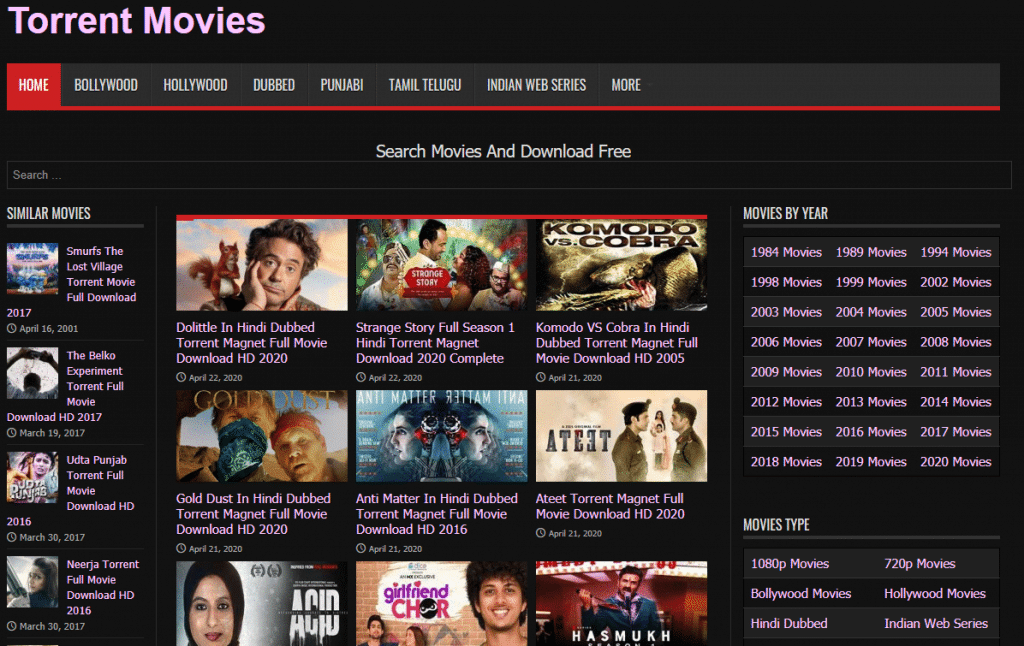Browse 2009 Movies
This screenshot has width=1024, height=646.
pos(786,372)
